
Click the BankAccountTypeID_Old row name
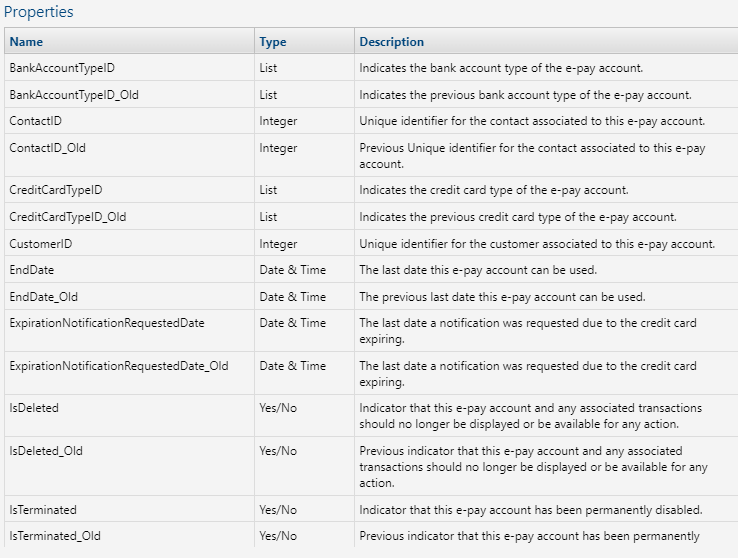[x=74, y=95]
